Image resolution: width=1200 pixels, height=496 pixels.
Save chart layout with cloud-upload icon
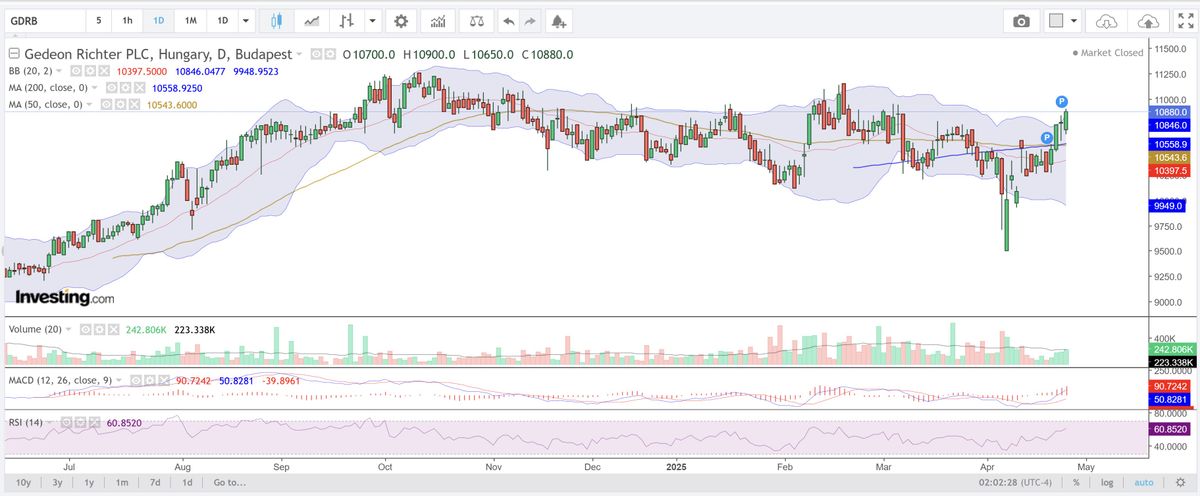pyautogui.click(x=1148, y=21)
